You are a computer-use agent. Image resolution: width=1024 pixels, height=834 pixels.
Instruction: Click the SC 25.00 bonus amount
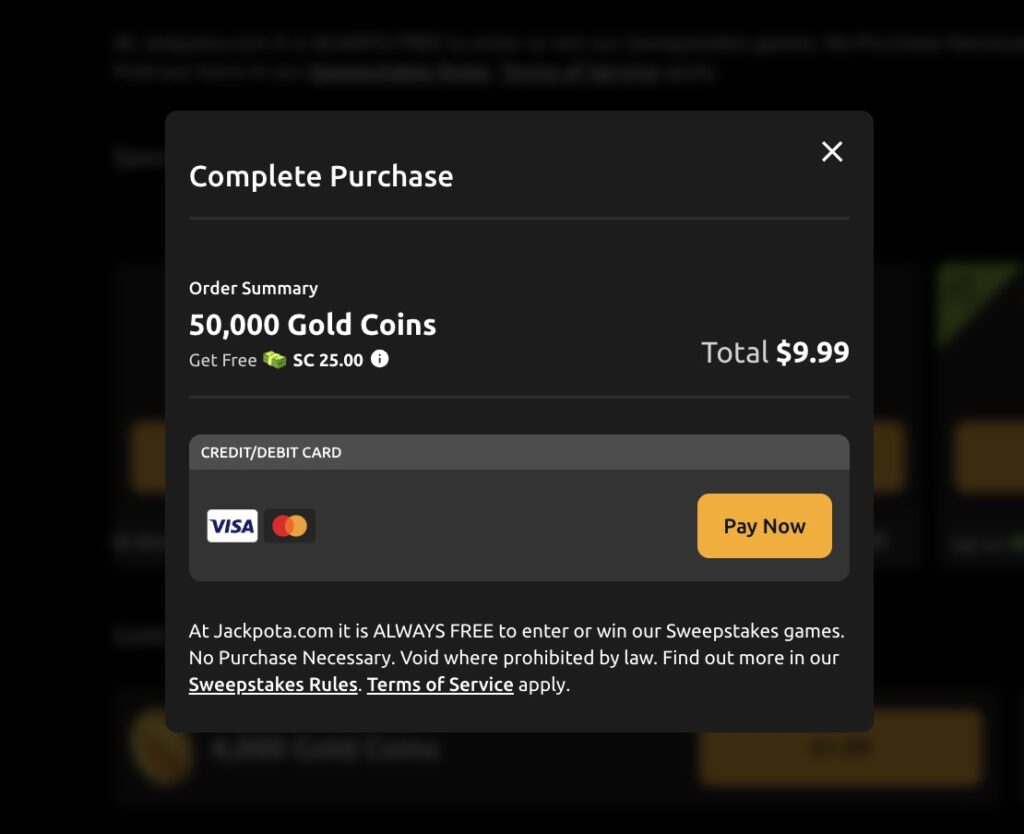coord(328,360)
